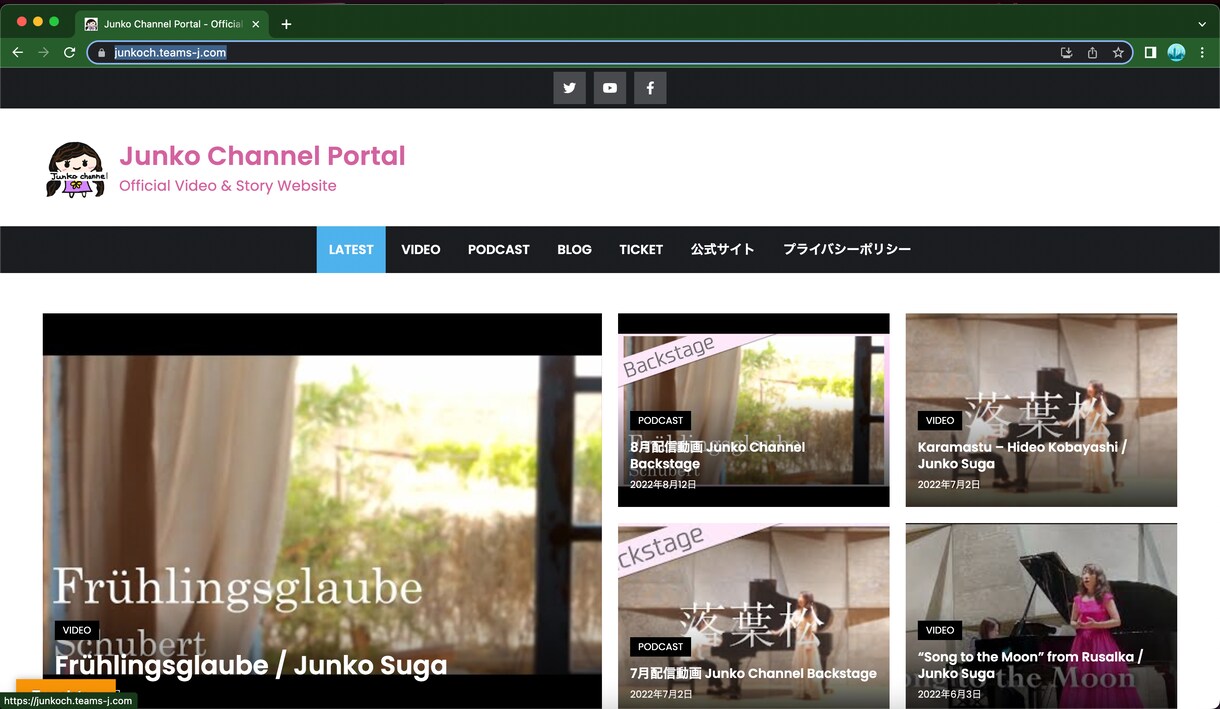The image size is (1220, 709).
Task: Close the Junko Channel Portal tab
Action: (256, 24)
